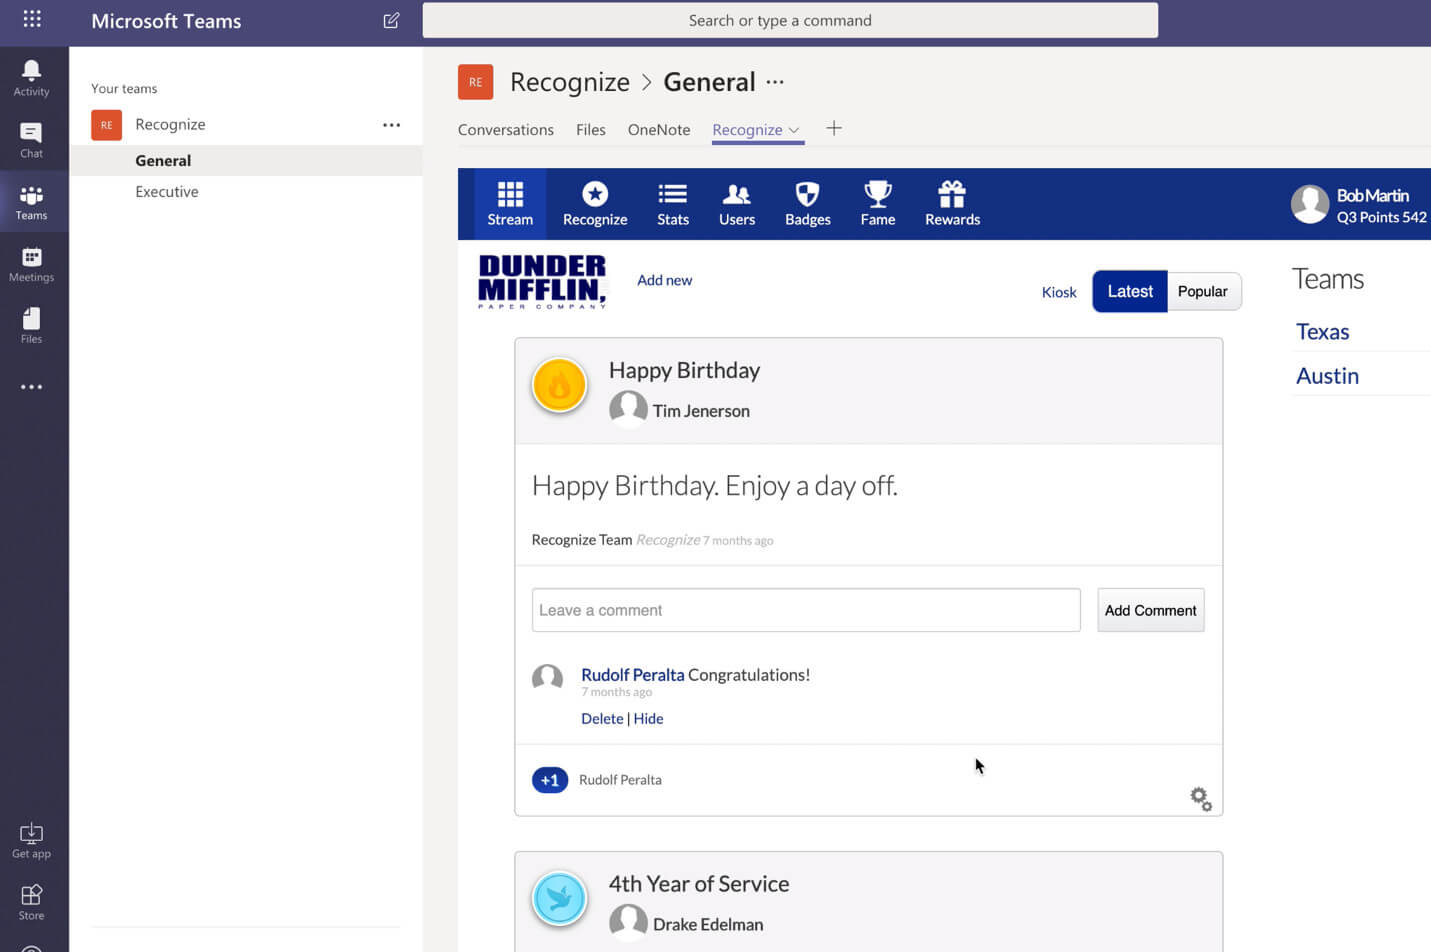
Task: Click RE team avatar in header
Action: click(x=475, y=82)
